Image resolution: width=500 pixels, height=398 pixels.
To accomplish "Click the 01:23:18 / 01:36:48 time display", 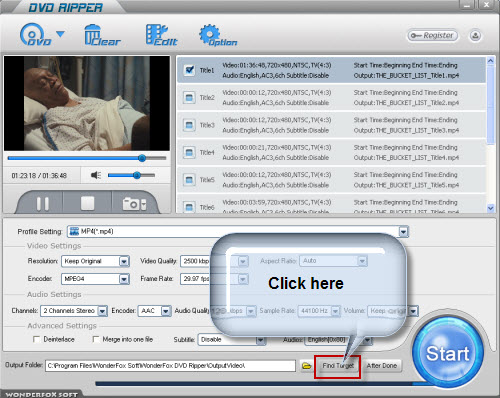I will click(39, 176).
